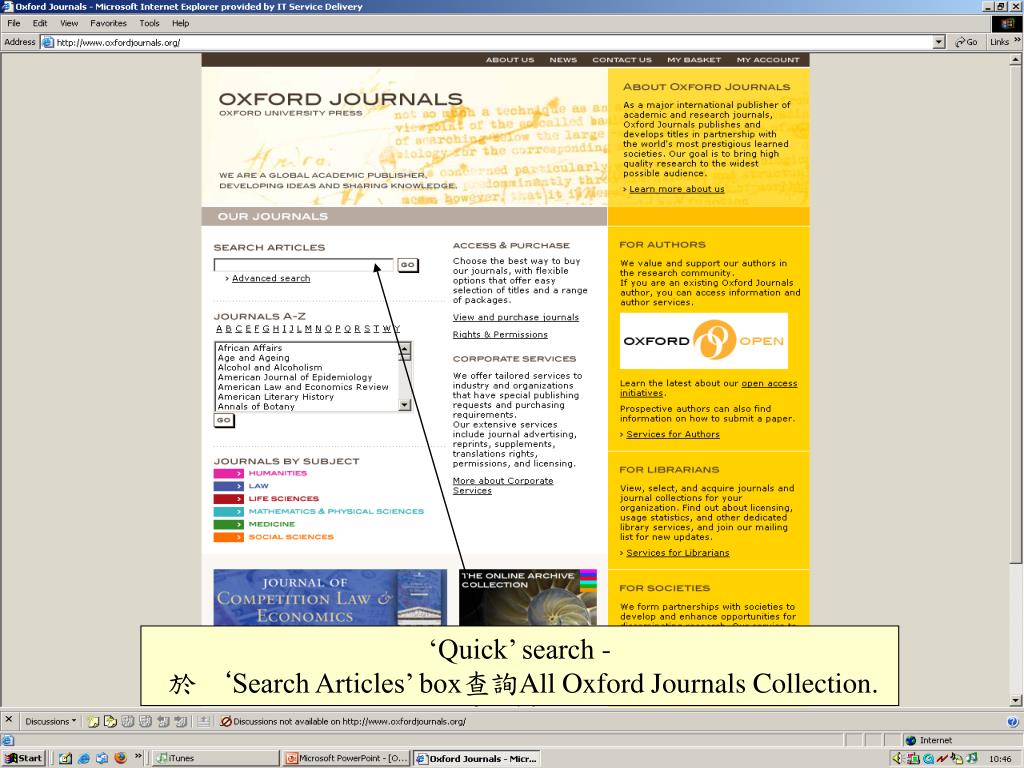
Task: Select African Affairs in journals list
Action: (x=250, y=348)
